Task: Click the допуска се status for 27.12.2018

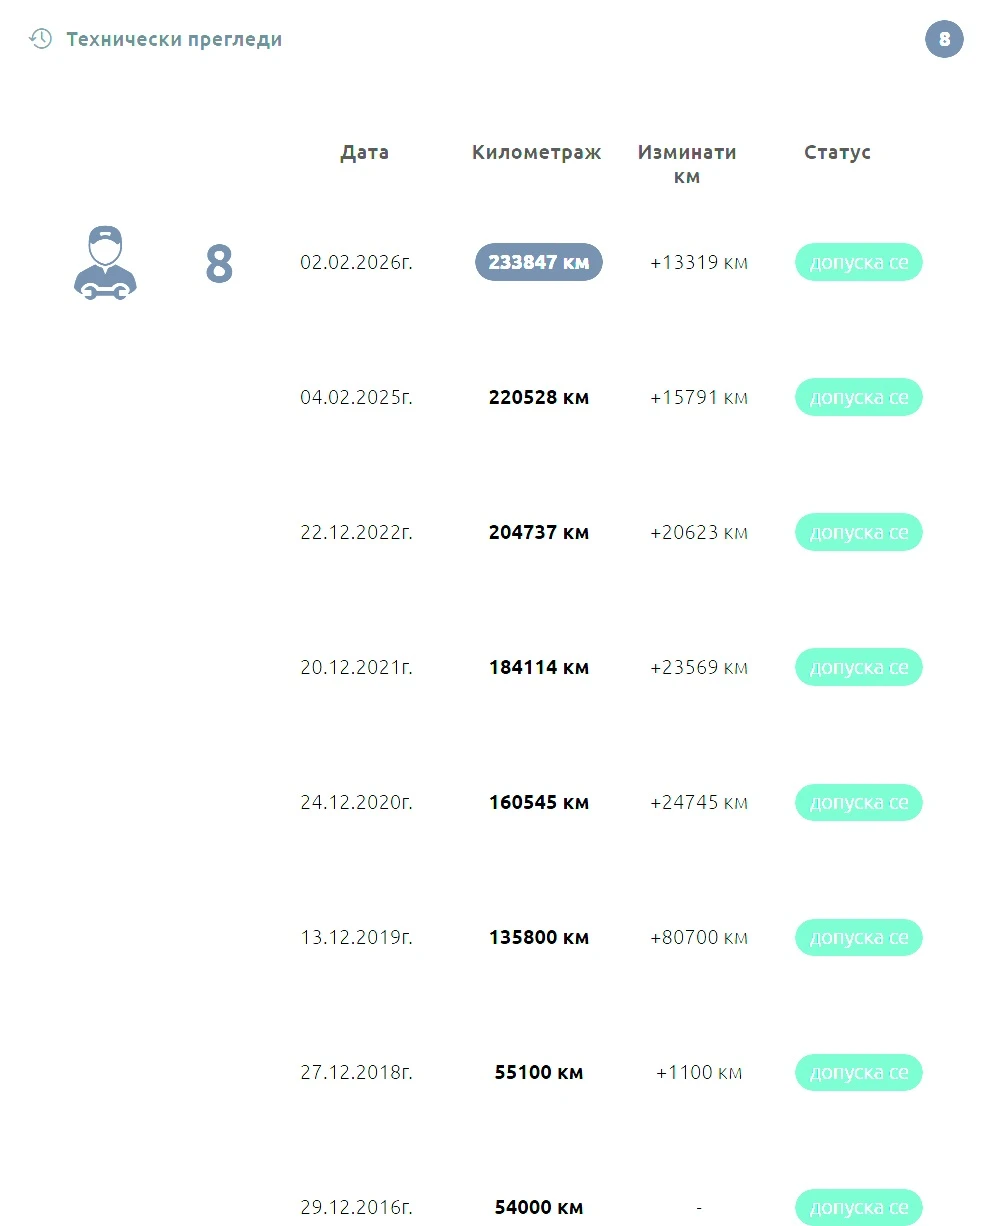Action: (x=858, y=1072)
